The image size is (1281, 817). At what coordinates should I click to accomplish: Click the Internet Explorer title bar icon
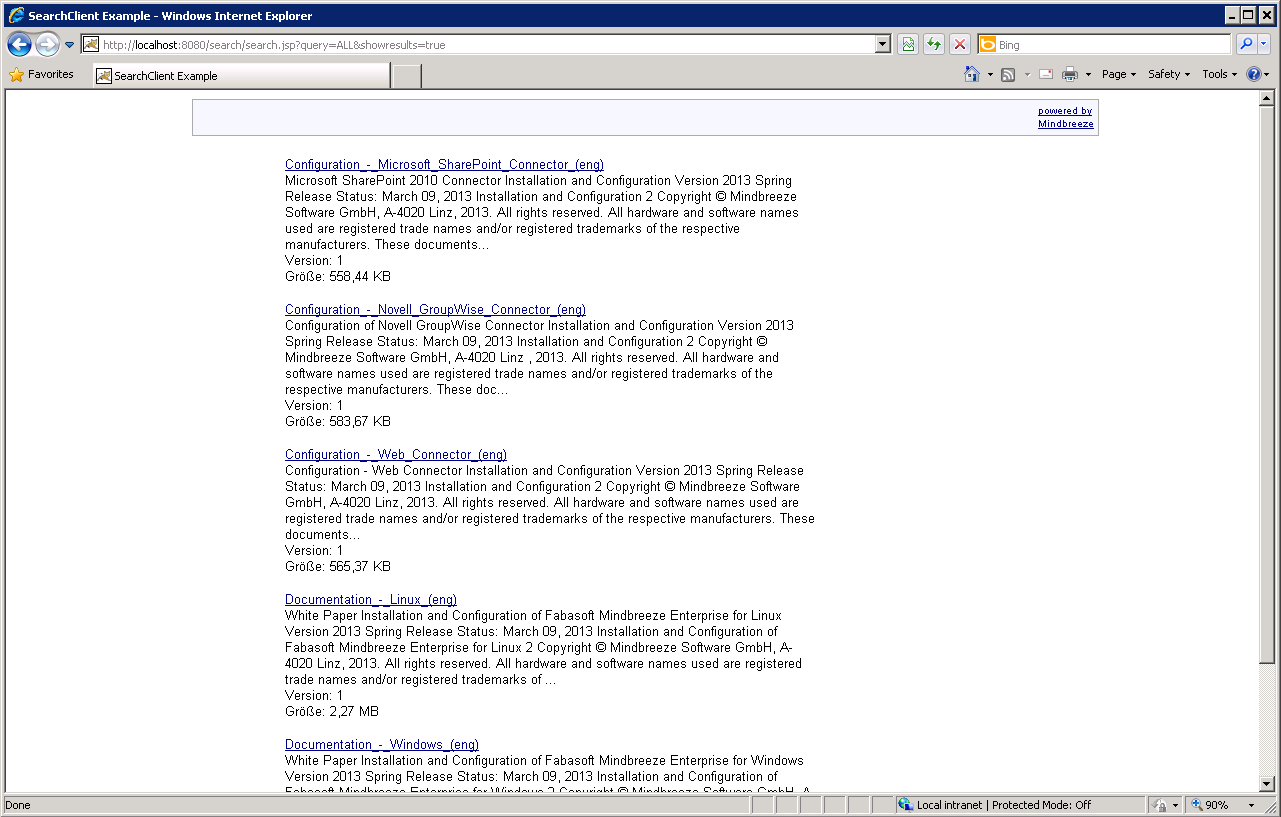click(x=15, y=15)
